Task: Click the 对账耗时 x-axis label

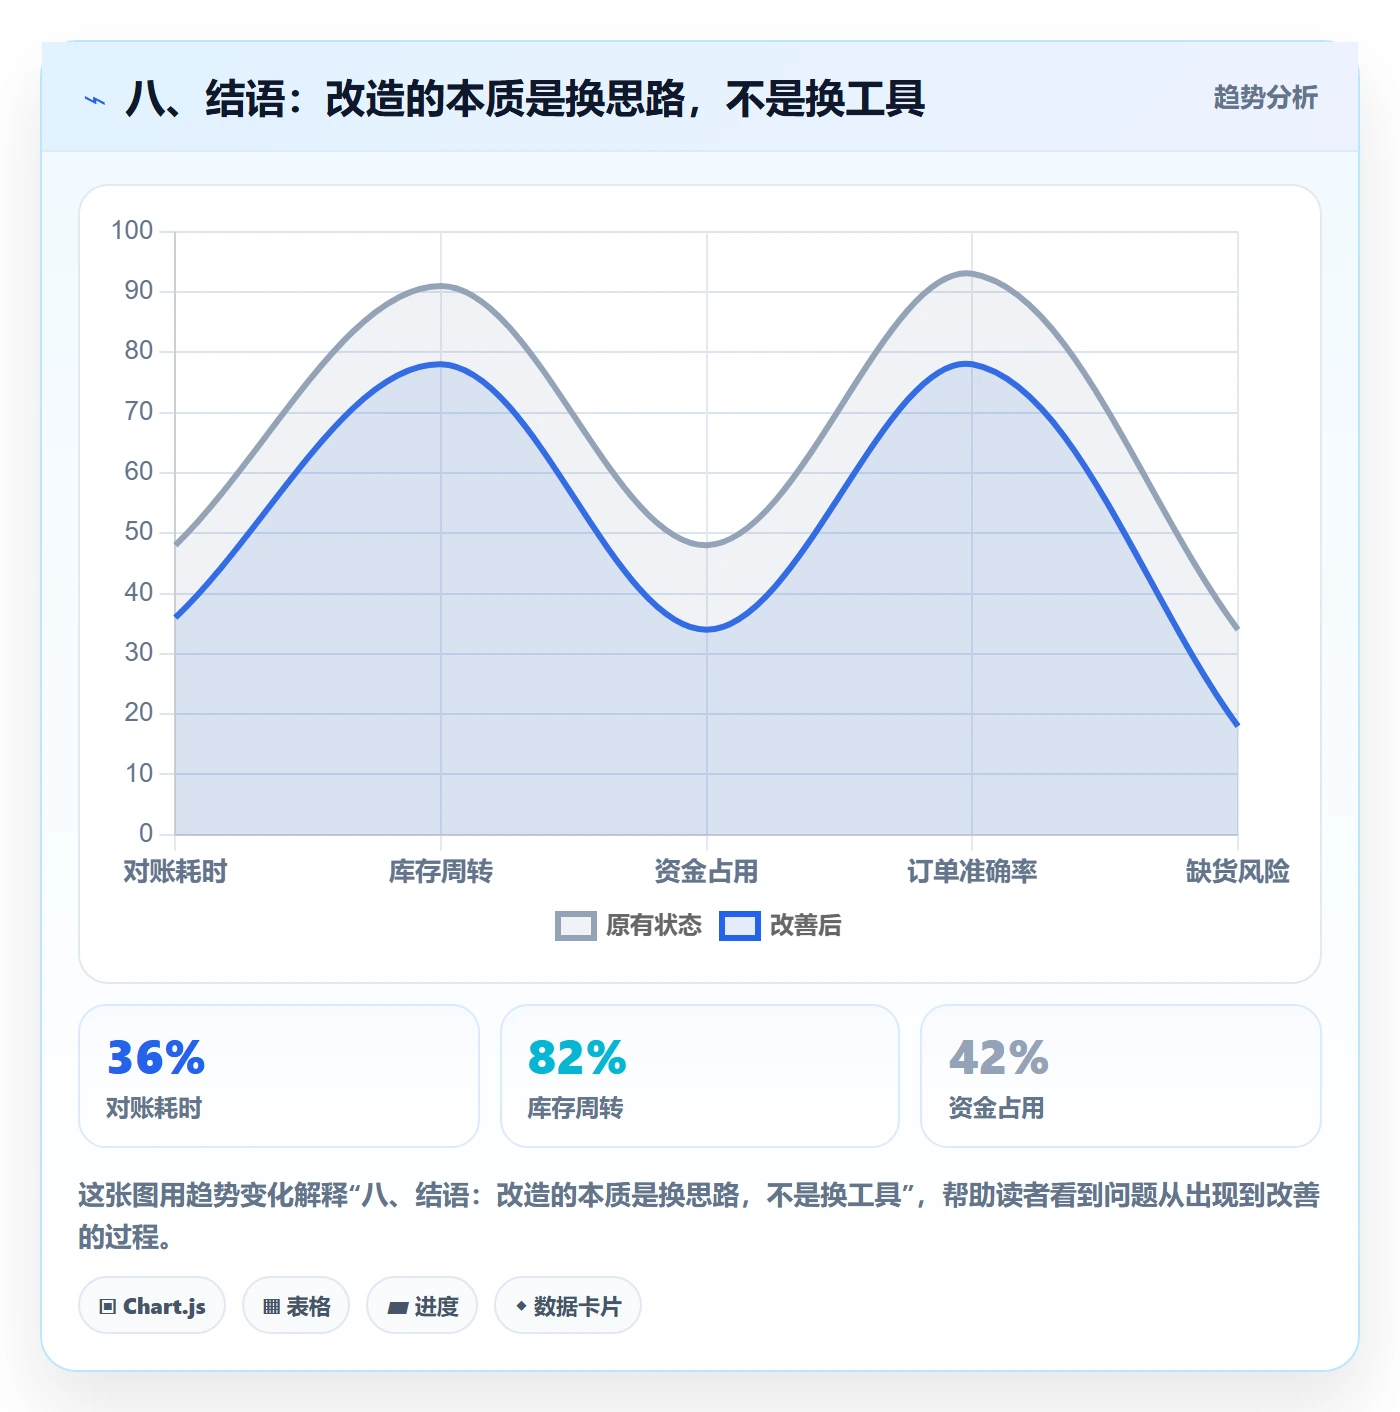Action: tap(175, 872)
